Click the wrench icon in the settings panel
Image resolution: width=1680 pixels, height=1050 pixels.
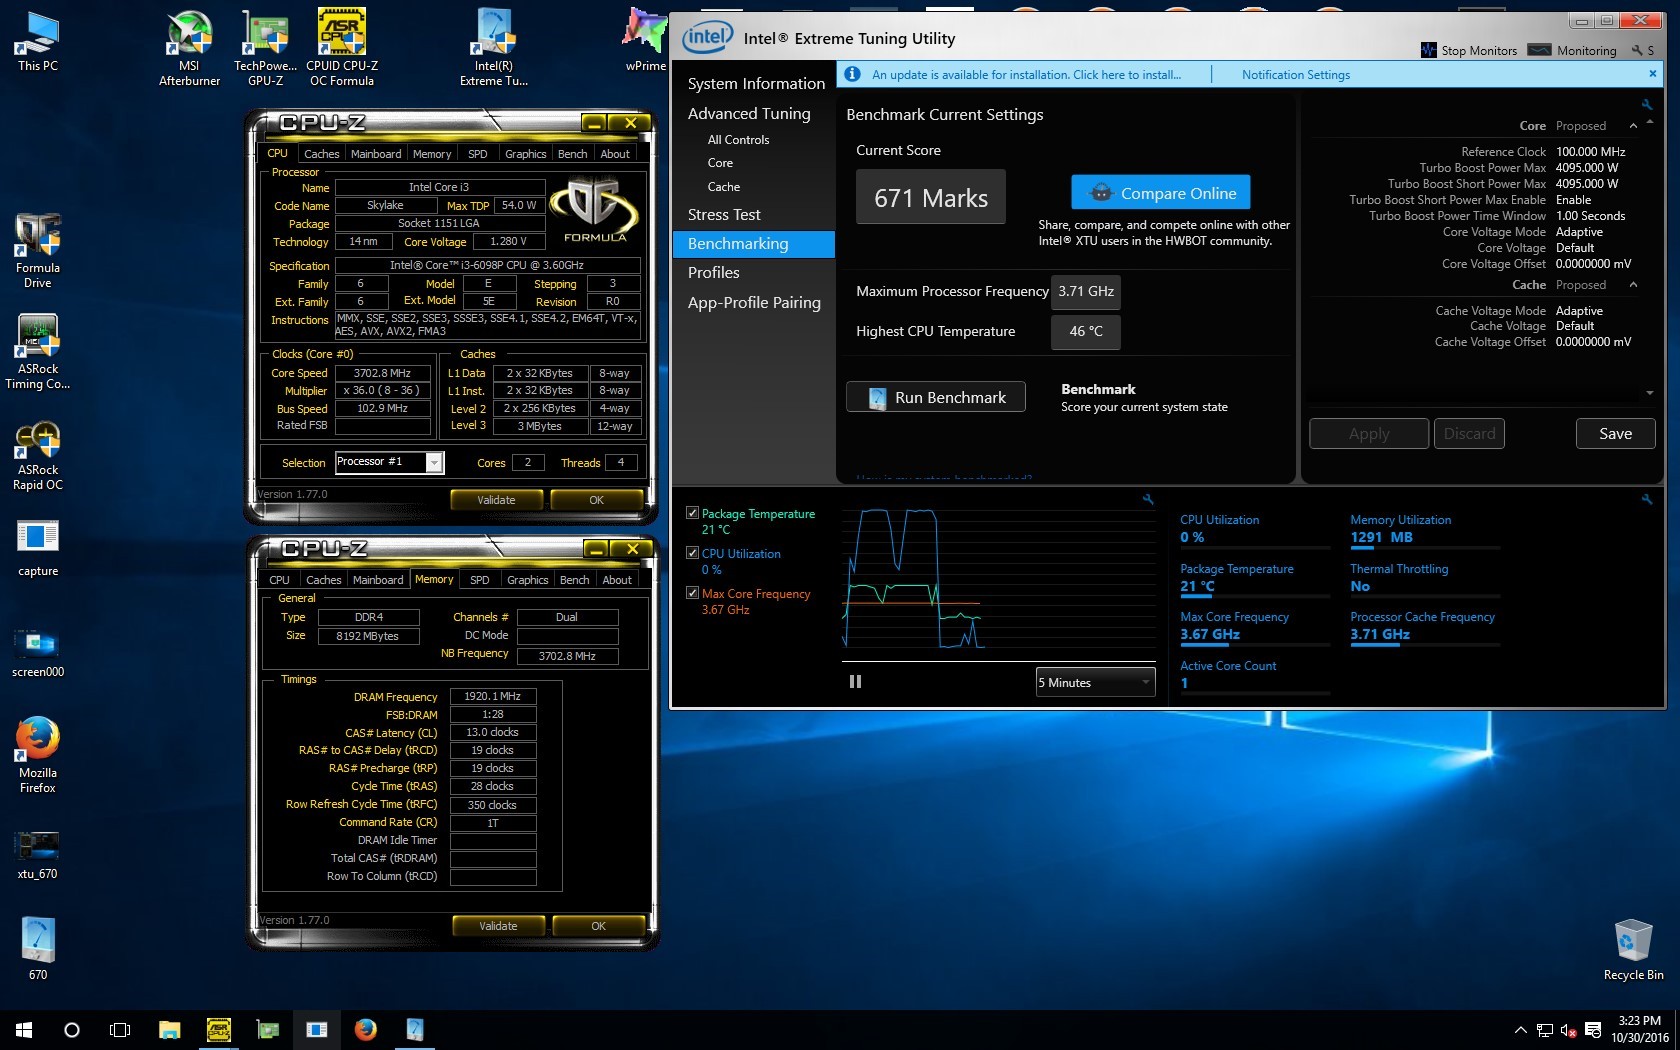1646,104
